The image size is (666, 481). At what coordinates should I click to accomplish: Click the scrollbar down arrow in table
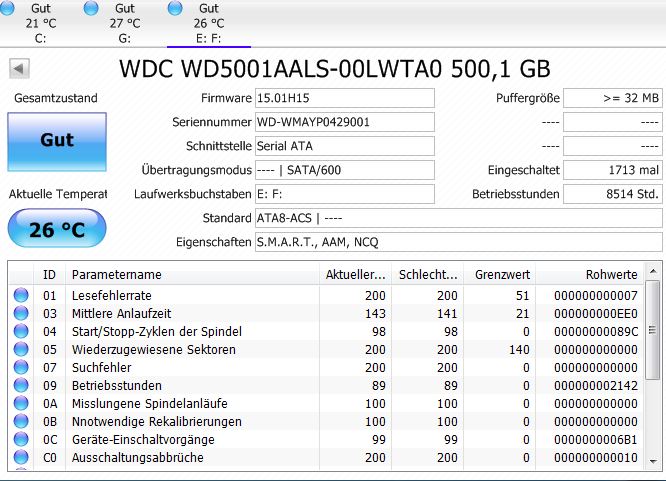653,461
